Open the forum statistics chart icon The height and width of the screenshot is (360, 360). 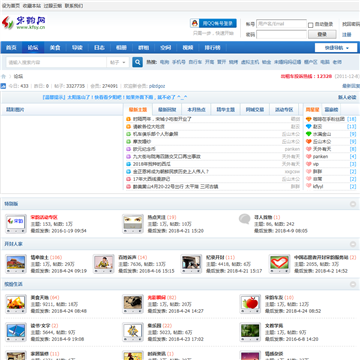click(3, 86)
